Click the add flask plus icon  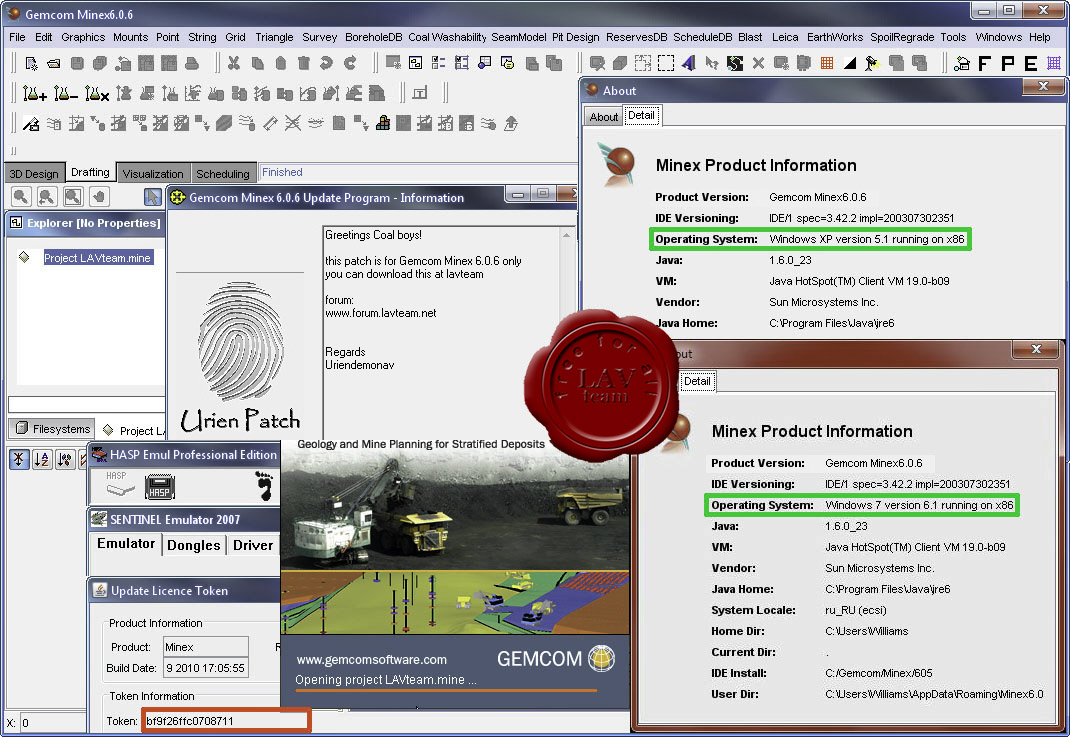[x=34, y=93]
